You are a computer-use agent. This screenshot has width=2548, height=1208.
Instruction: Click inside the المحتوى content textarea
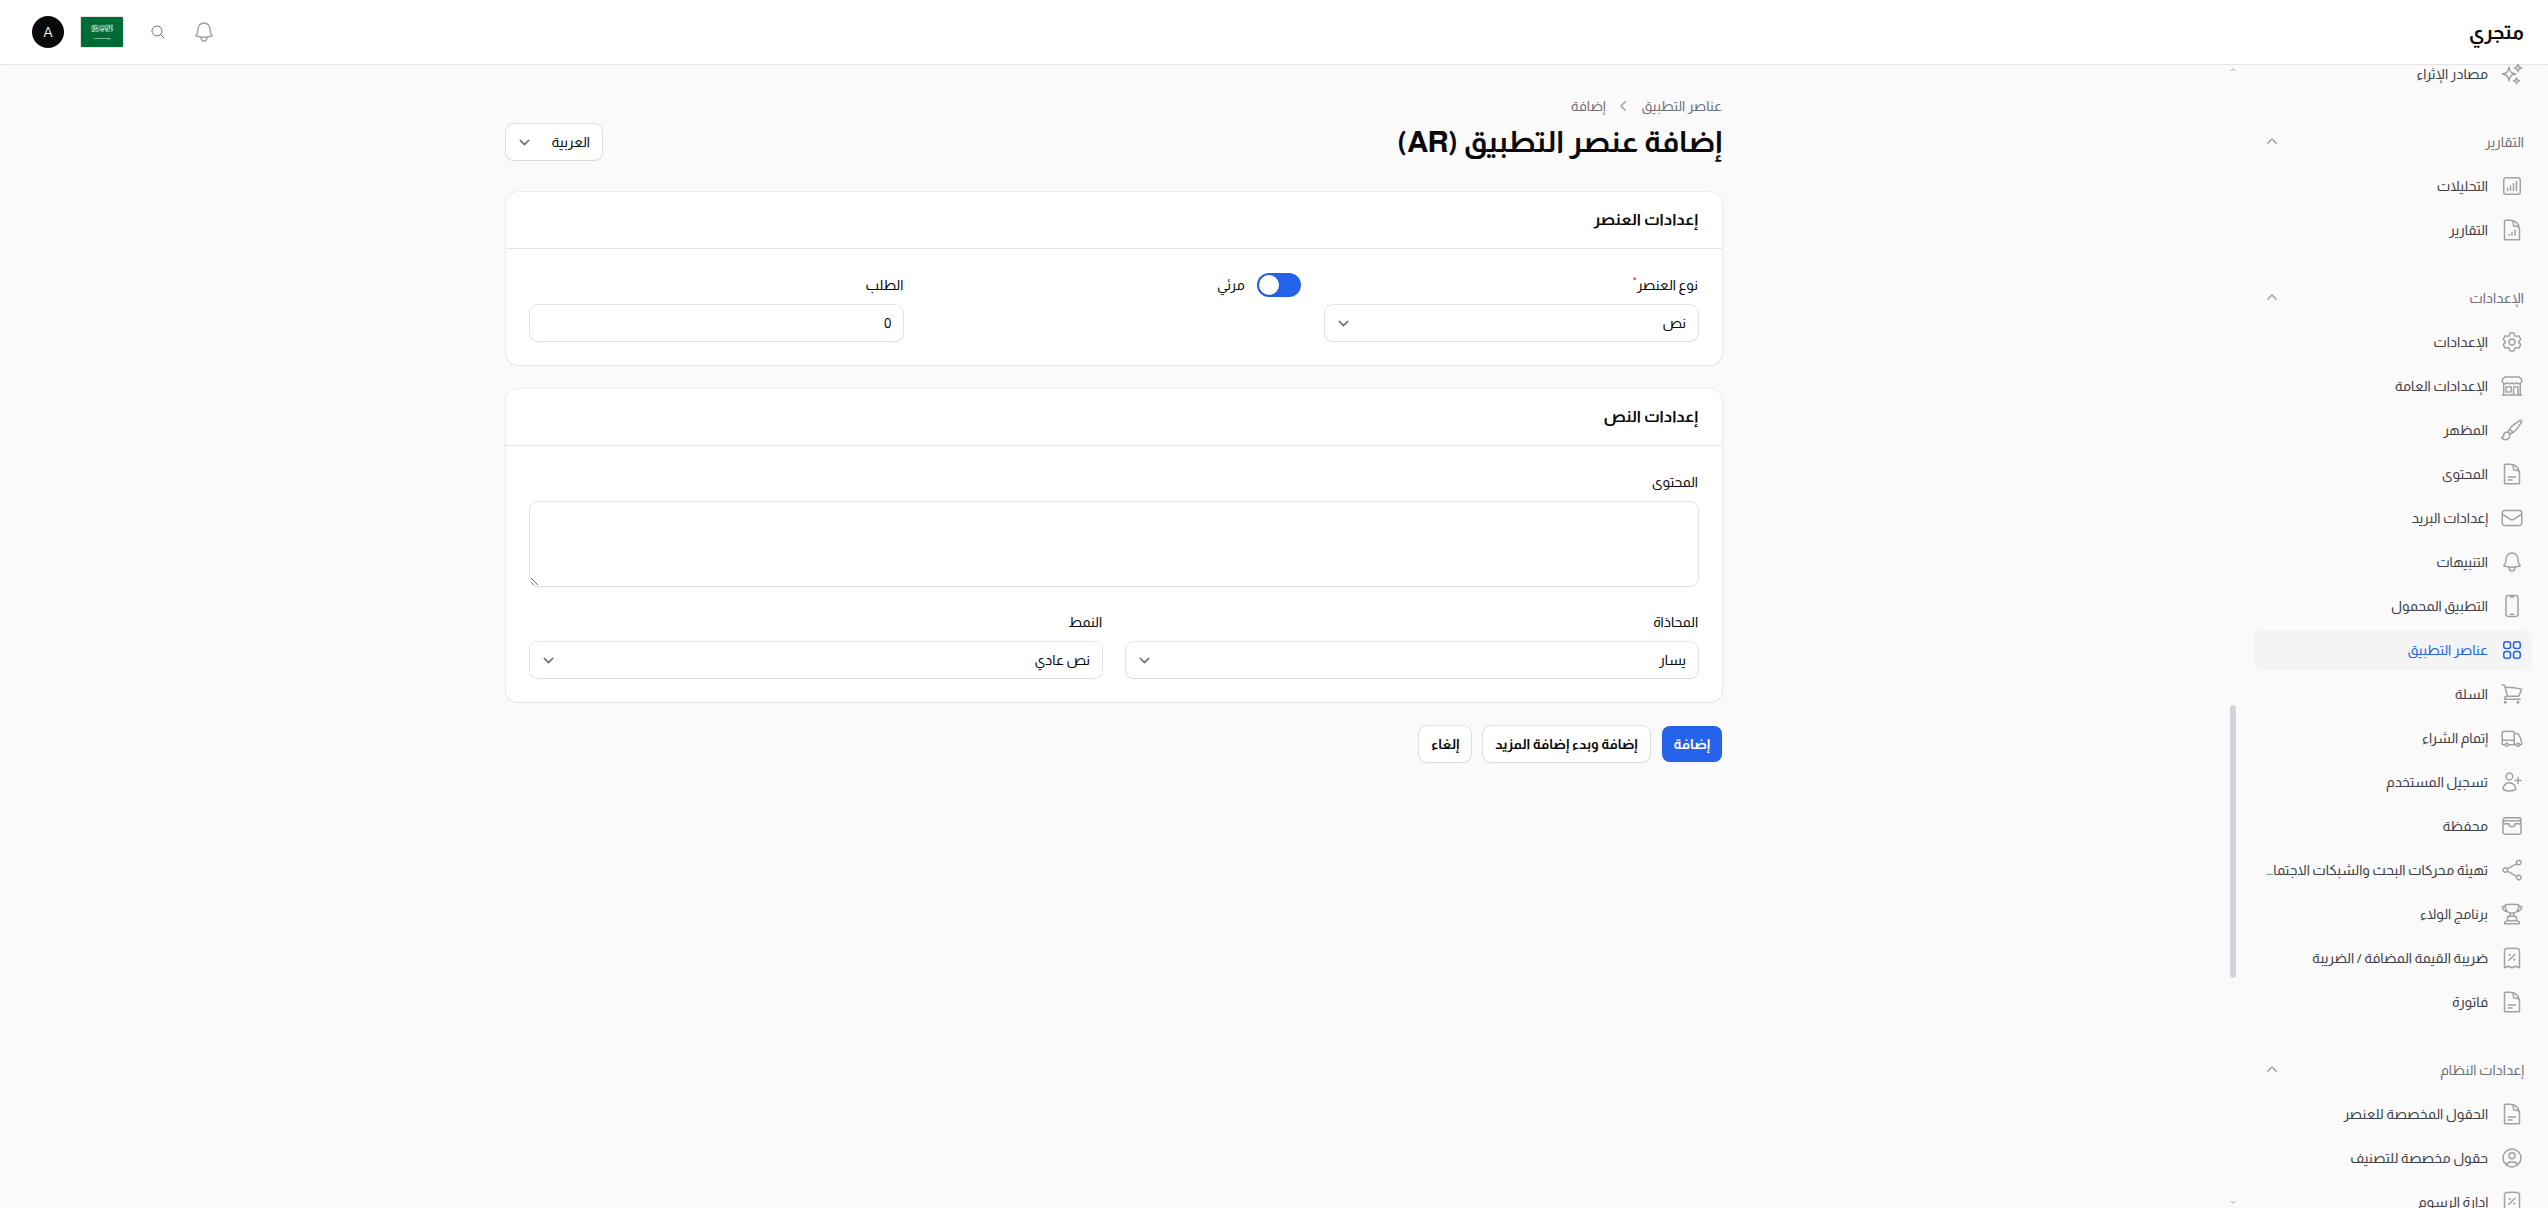(x=1113, y=544)
